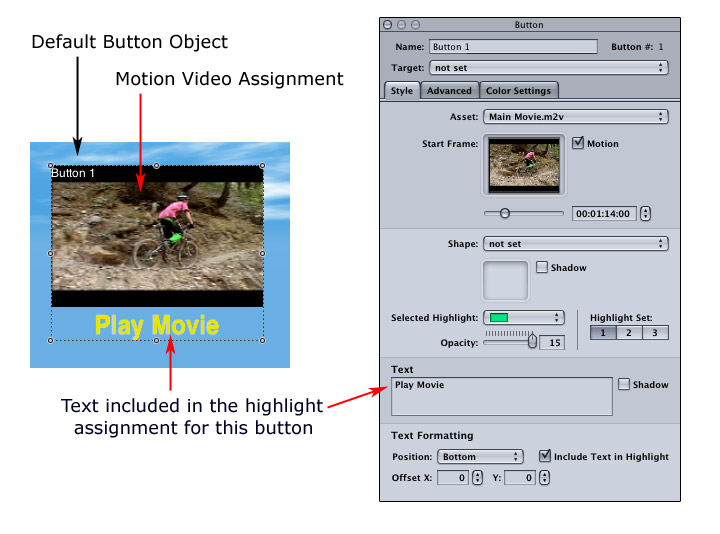Enable Shadow checkbox beside the Text field

tap(624, 384)
